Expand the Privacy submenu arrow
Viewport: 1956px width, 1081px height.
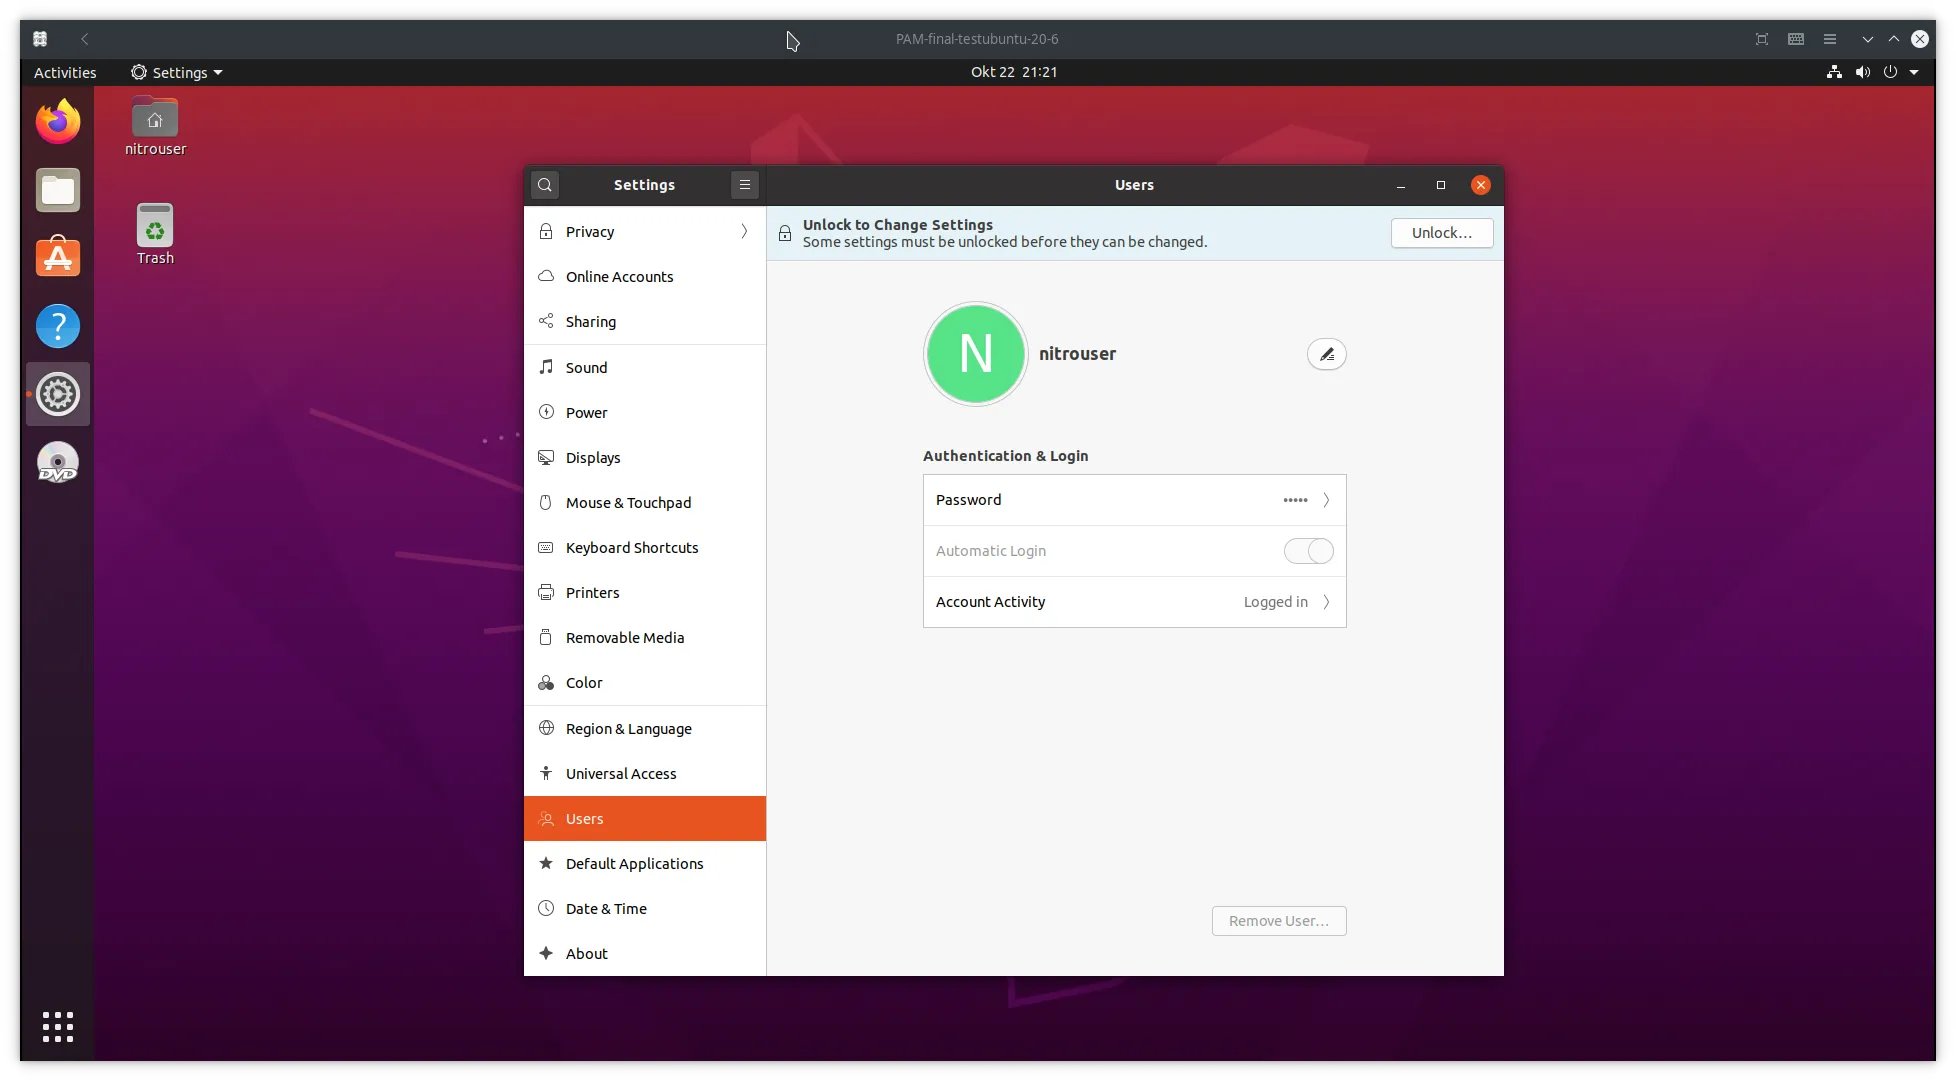pos(744,232)
